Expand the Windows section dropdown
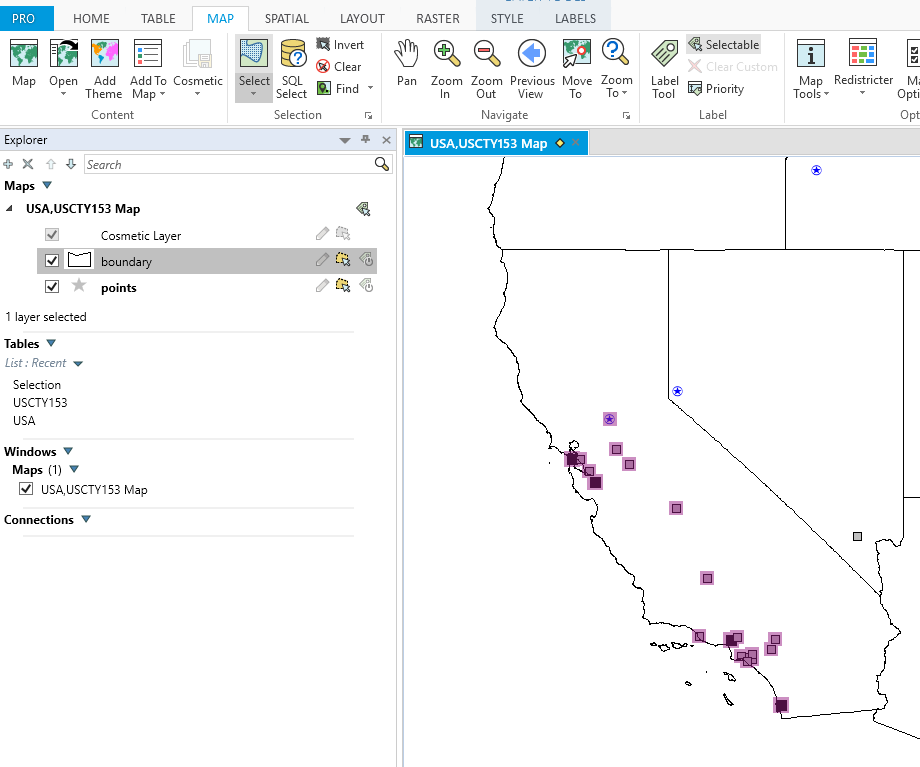Image resolution: width=920 pixels, height=767 pixels. point(67,450)
